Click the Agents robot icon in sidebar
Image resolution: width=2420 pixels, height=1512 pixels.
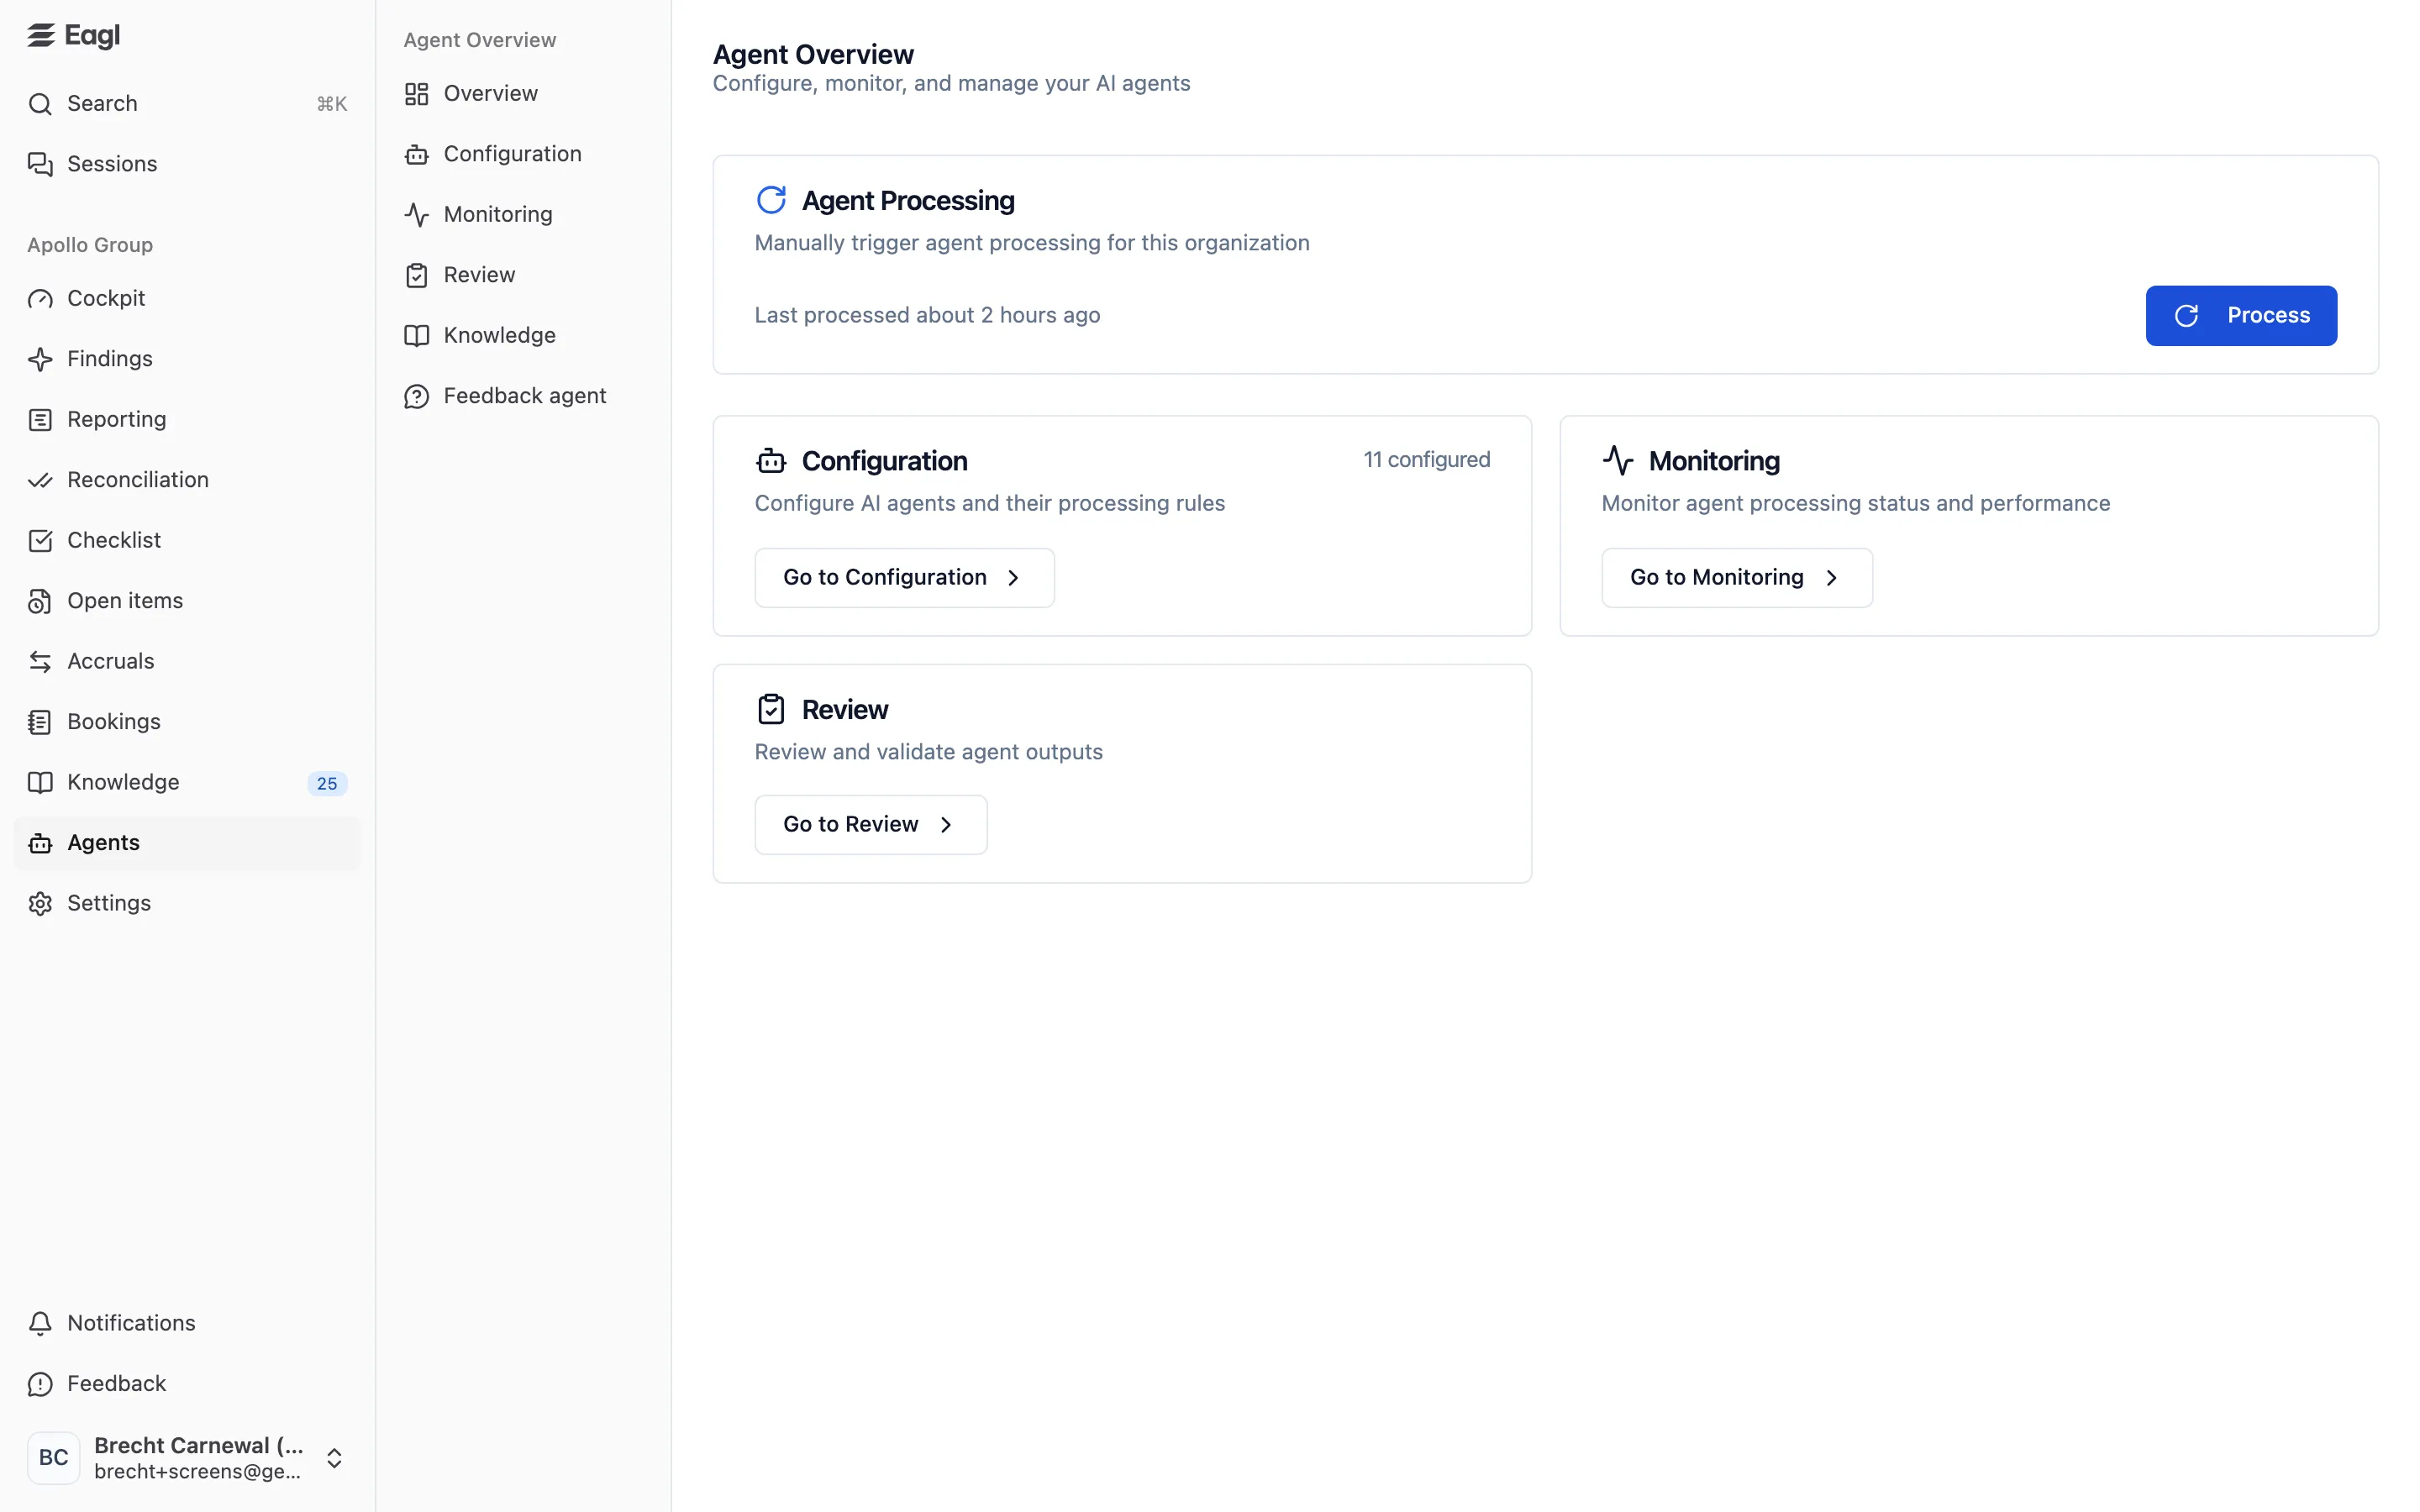coord(40,843)
